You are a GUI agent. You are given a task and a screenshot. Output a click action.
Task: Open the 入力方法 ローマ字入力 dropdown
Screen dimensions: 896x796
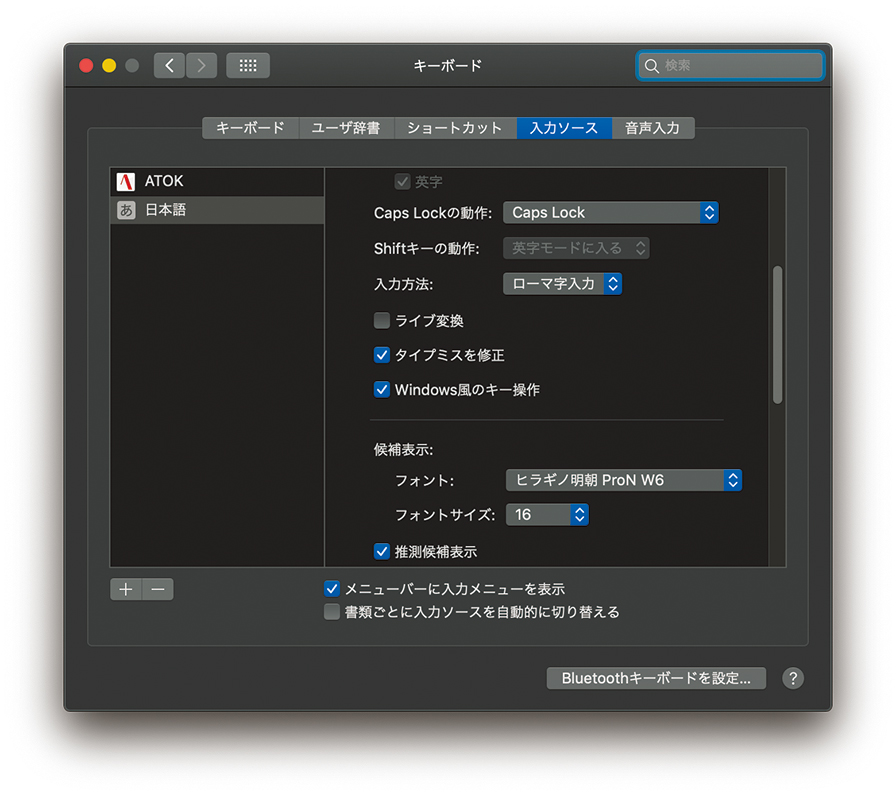[562, 284]
